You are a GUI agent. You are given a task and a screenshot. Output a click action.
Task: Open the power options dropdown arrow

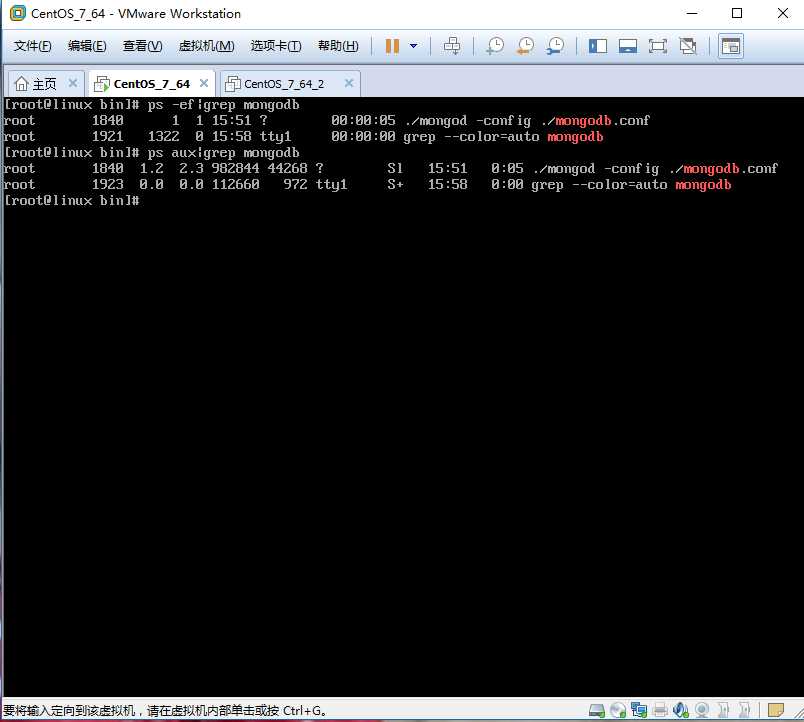point(413,46)
